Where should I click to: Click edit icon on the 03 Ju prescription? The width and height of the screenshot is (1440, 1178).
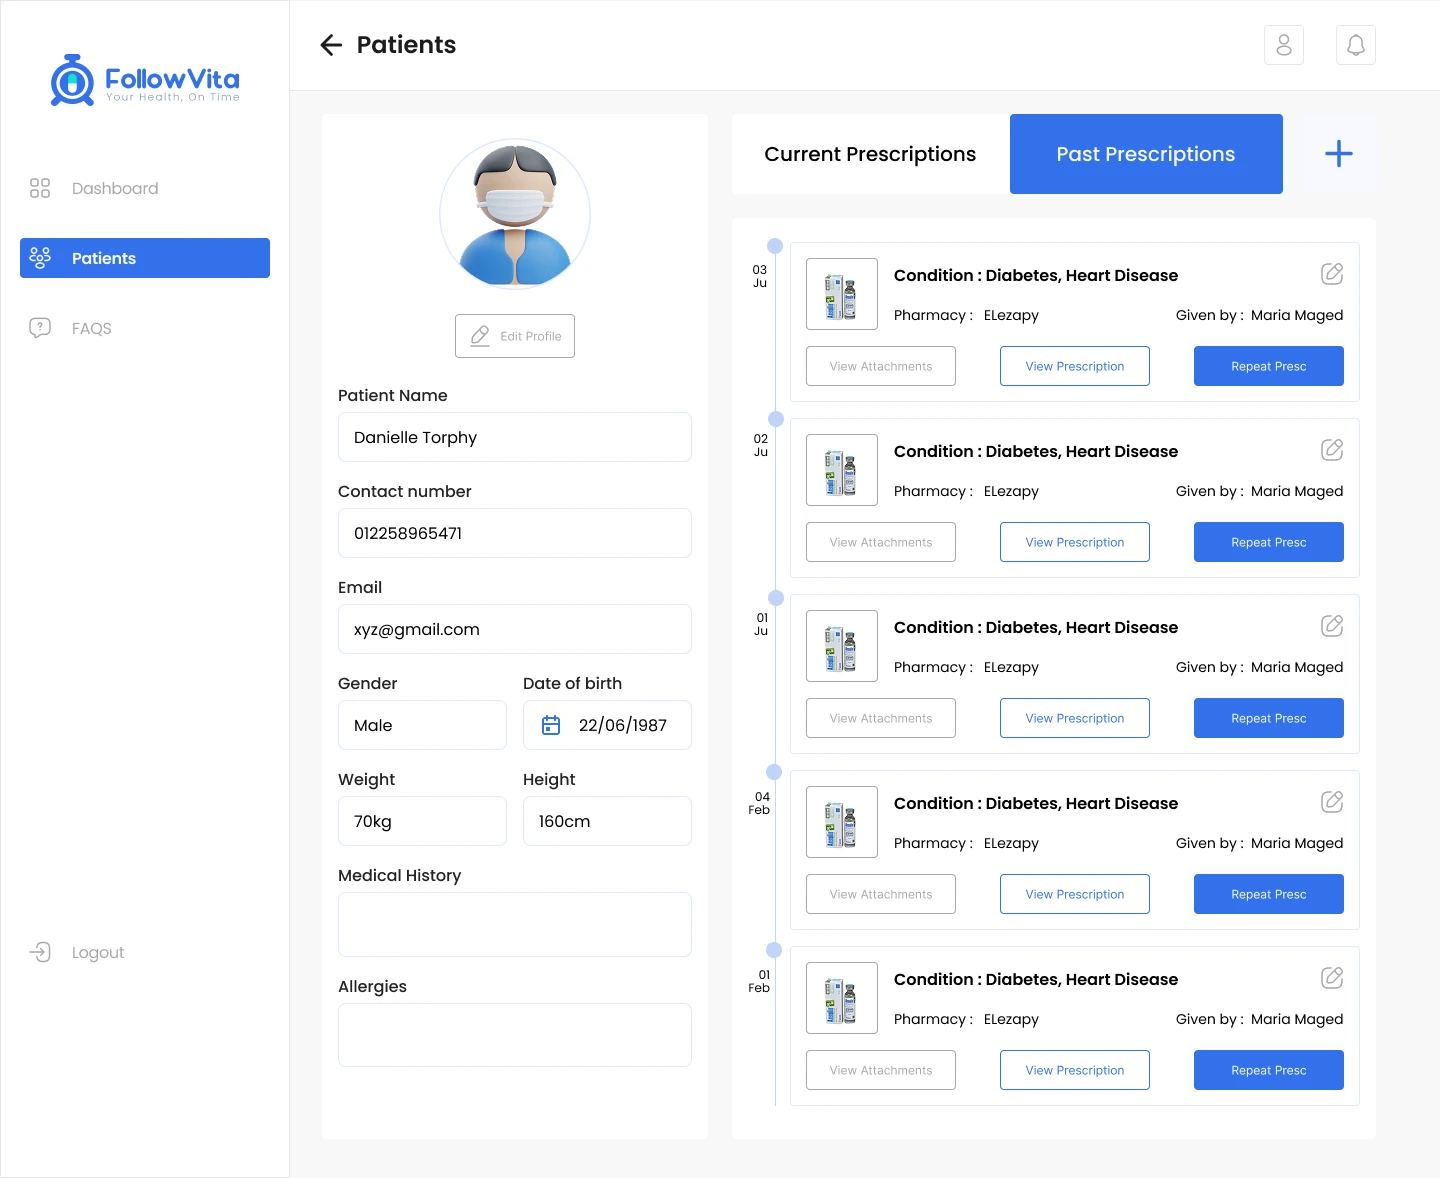[x=1331, y=274]
